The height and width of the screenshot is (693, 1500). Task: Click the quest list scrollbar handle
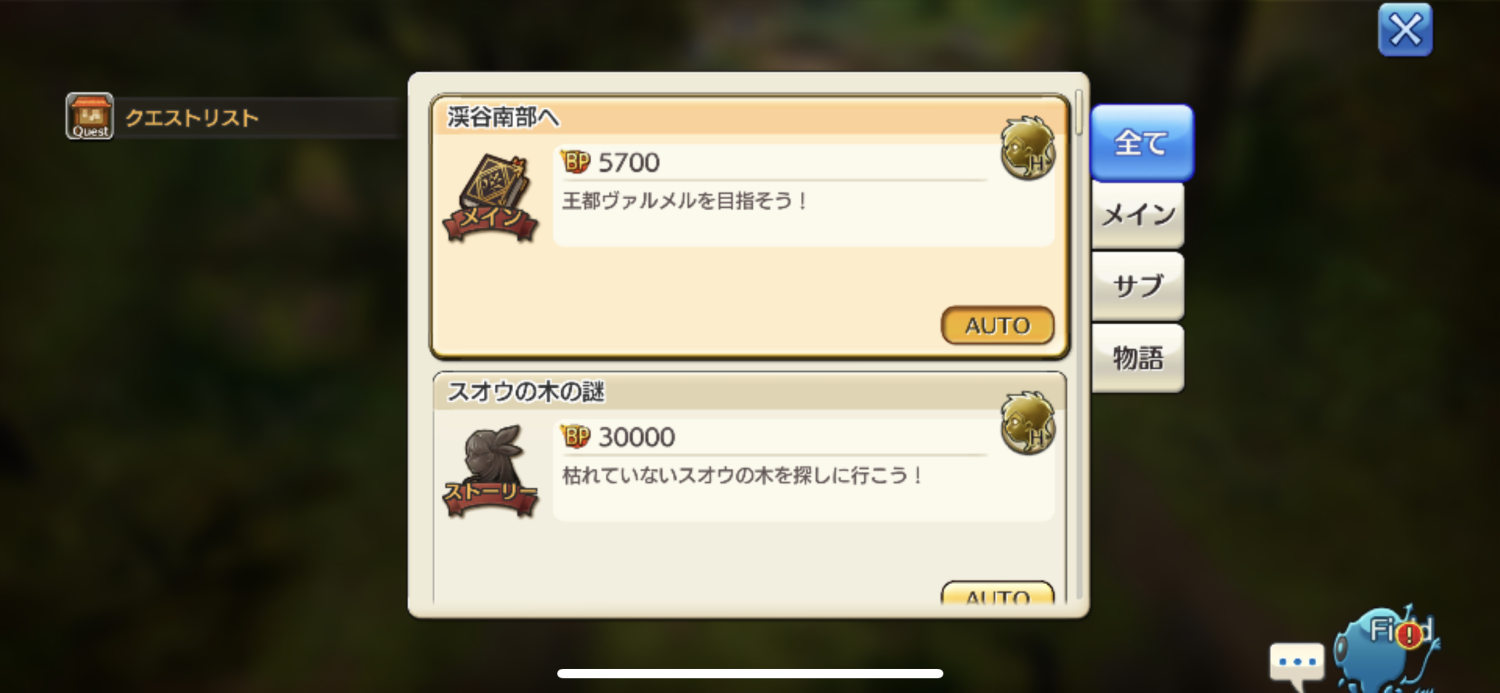pyautogui.click(x=1079, y=112)
